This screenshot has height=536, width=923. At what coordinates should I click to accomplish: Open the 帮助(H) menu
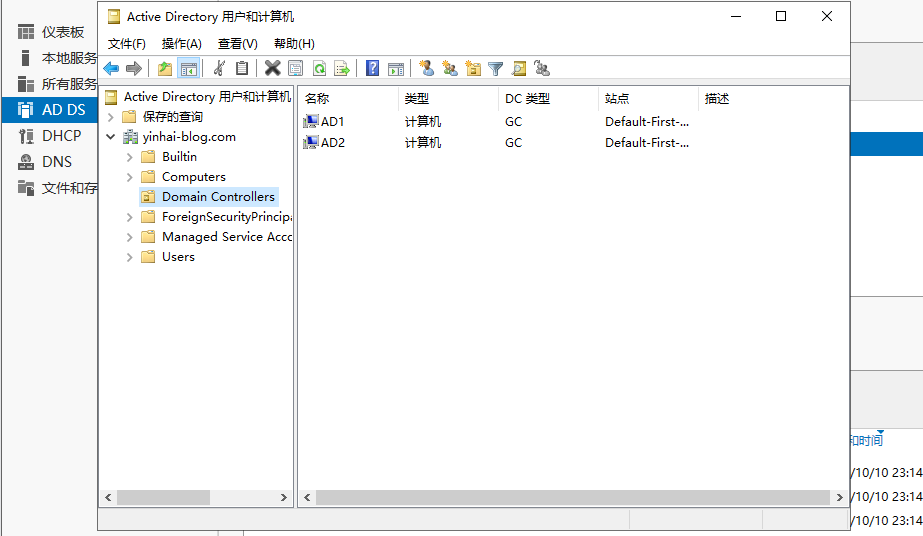coord(294,44)
